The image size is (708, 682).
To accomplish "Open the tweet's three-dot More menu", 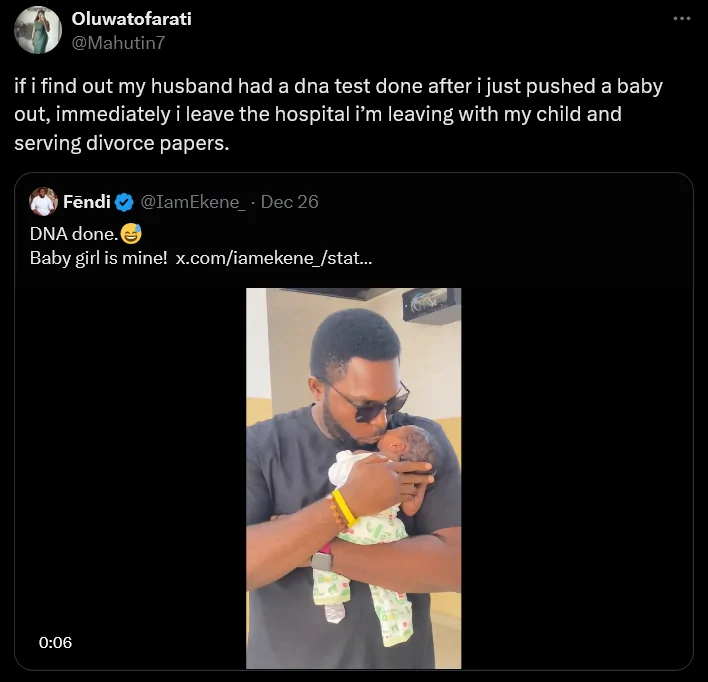I will [682, 19].
